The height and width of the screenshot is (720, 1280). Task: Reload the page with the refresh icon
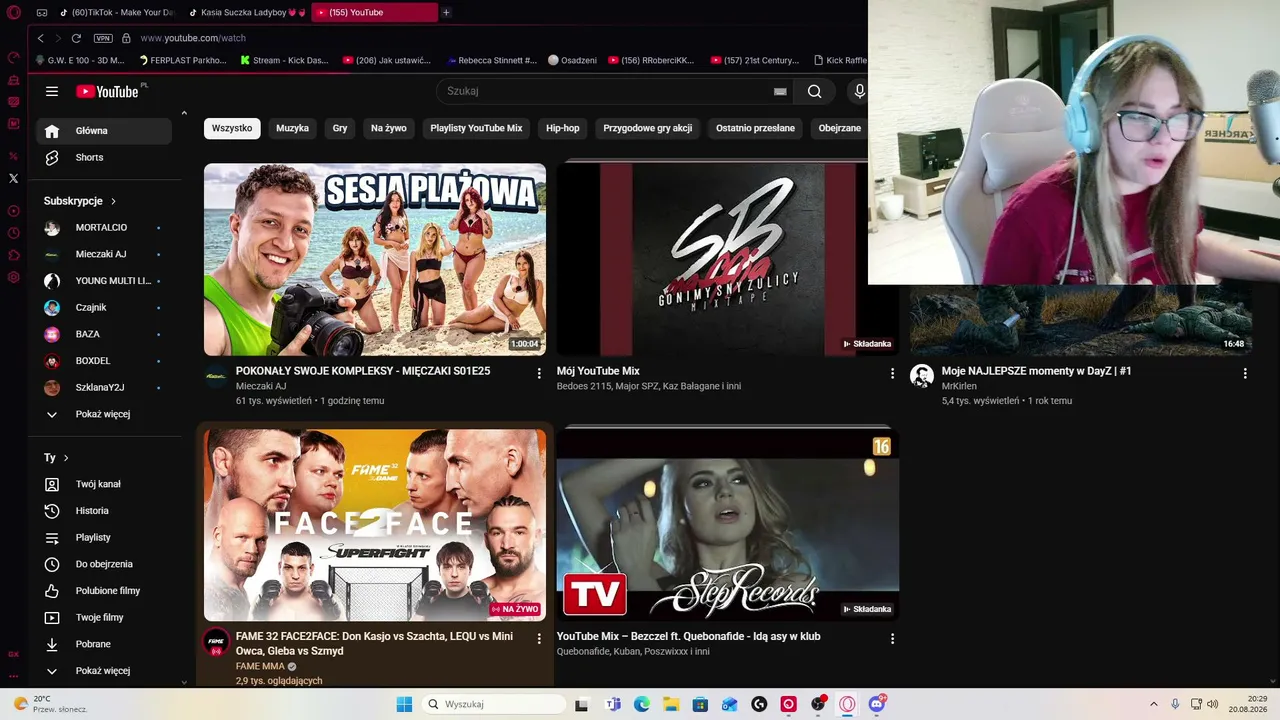point(76,38)
